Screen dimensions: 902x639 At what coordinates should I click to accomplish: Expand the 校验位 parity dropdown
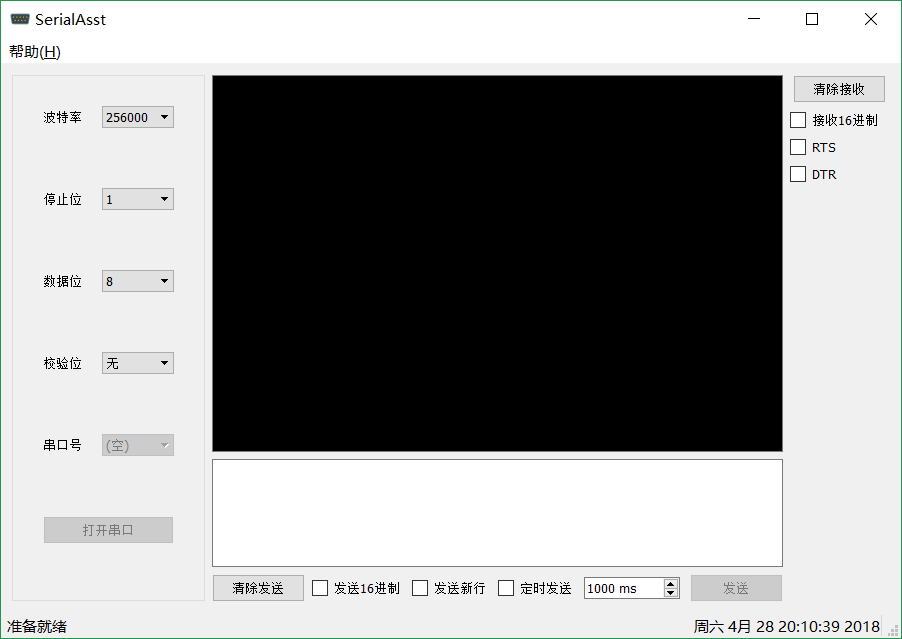click(137, 363)
